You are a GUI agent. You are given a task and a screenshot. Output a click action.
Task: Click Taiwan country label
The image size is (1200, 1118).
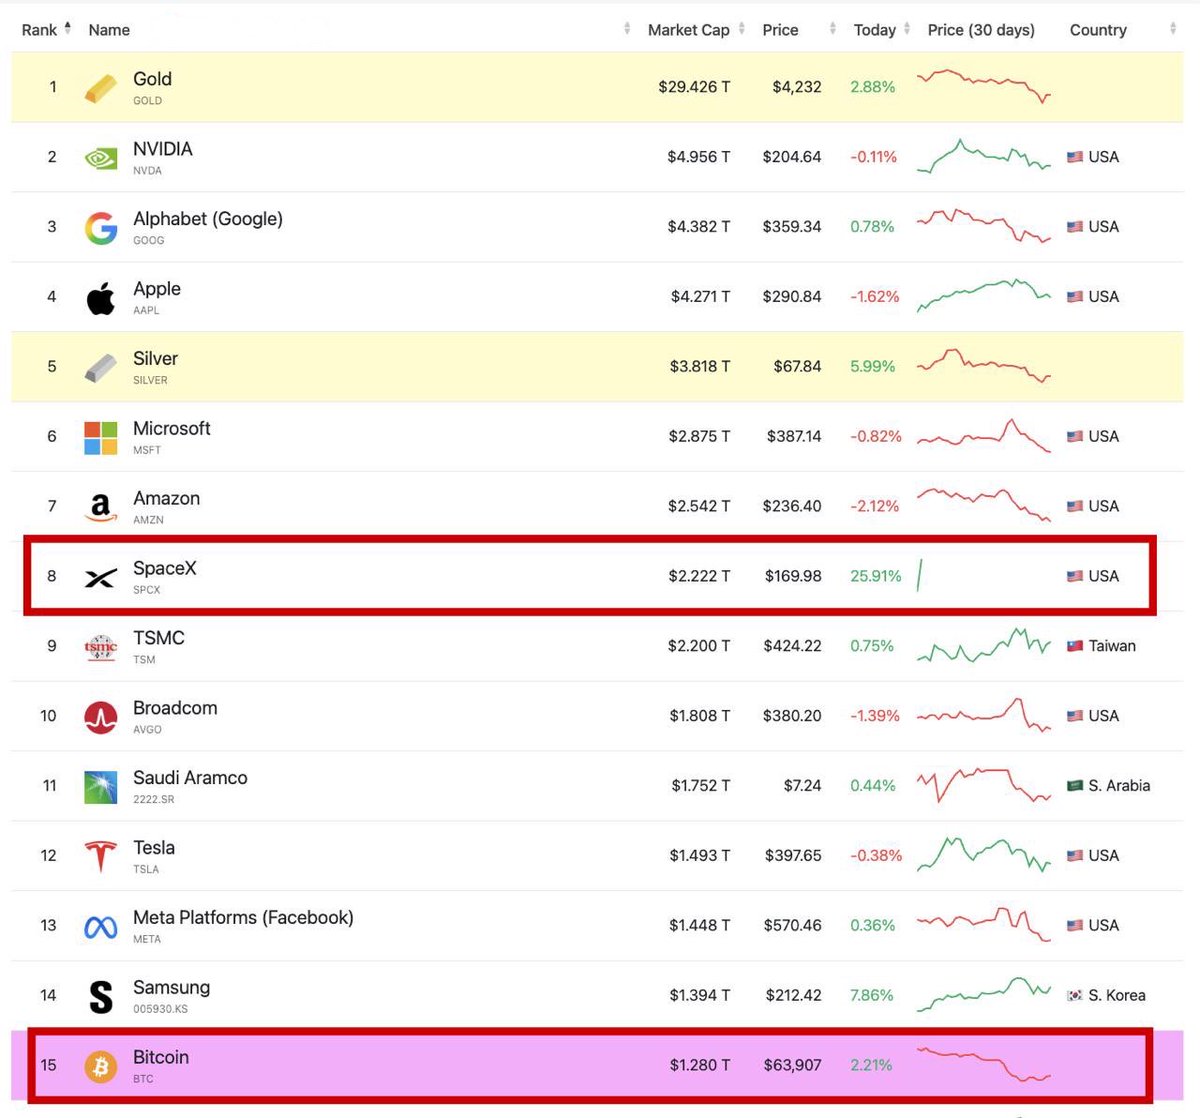click(x=1112, y=646)
